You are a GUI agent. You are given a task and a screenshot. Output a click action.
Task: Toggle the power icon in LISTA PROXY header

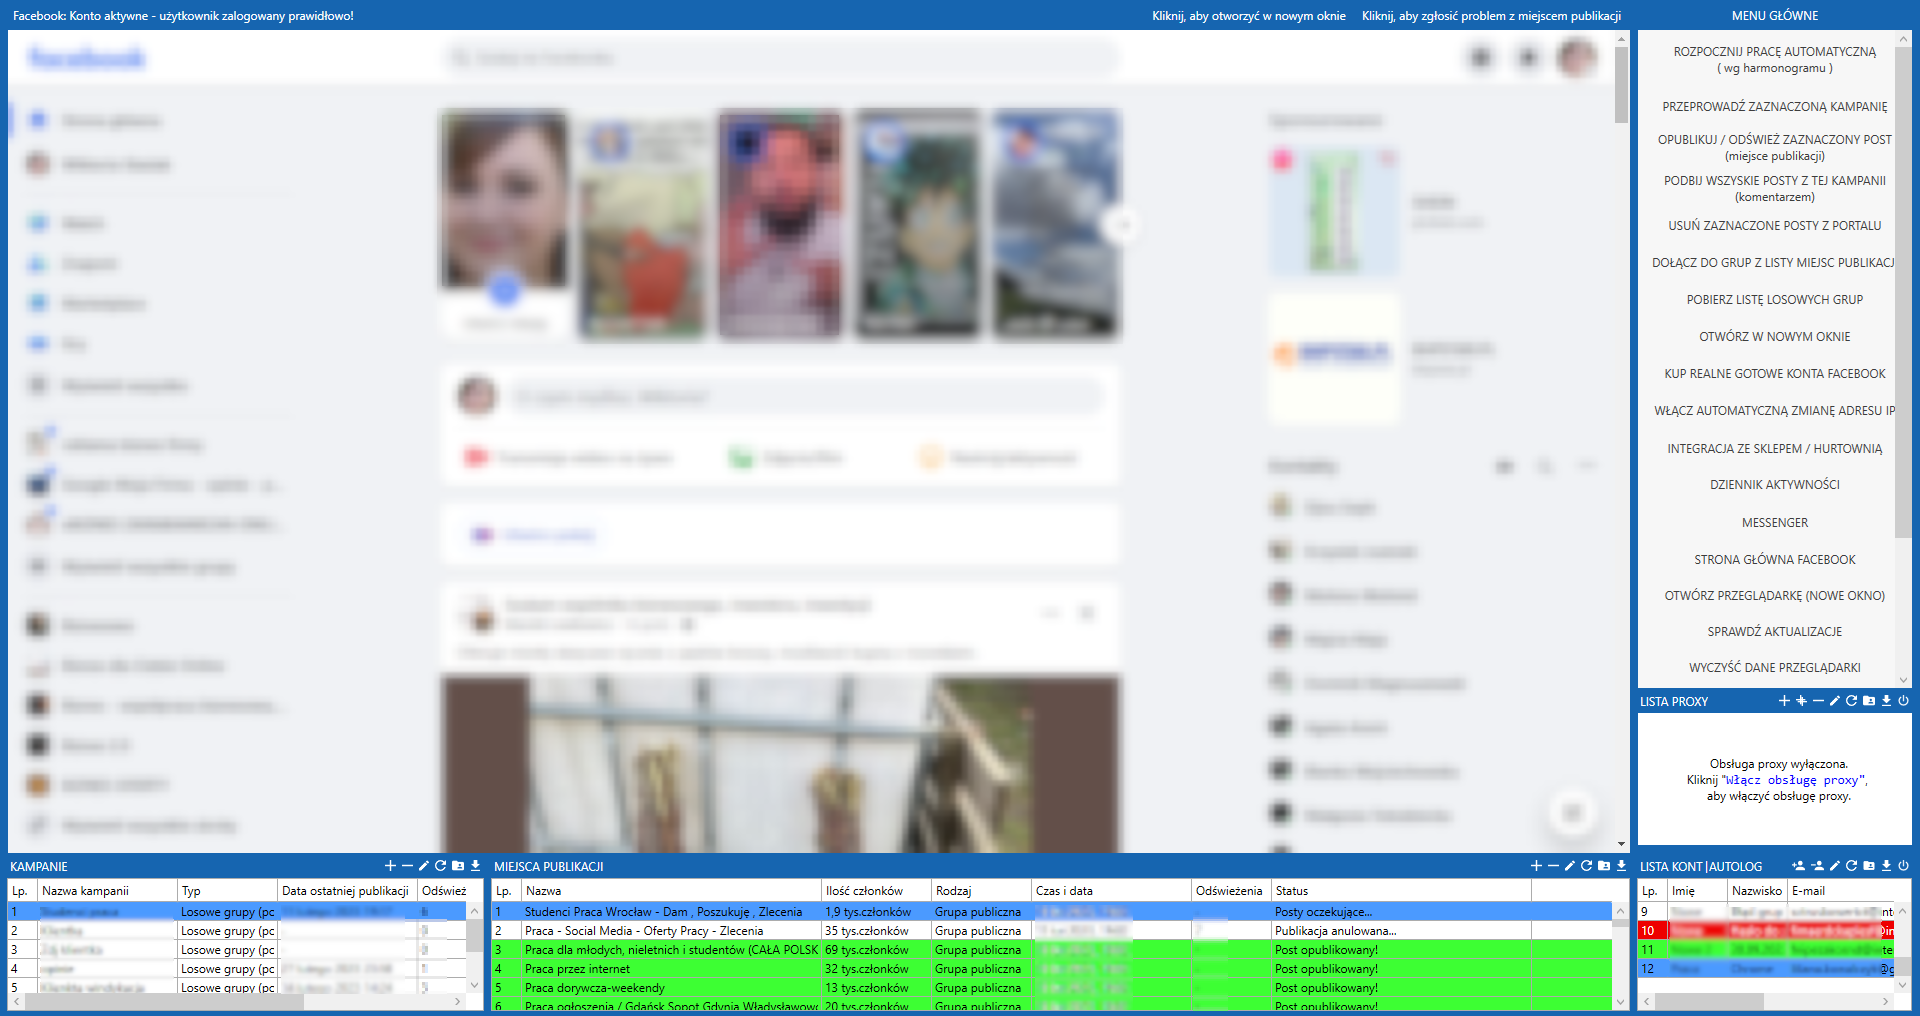pyautogui.click(x=1903, y=701)
